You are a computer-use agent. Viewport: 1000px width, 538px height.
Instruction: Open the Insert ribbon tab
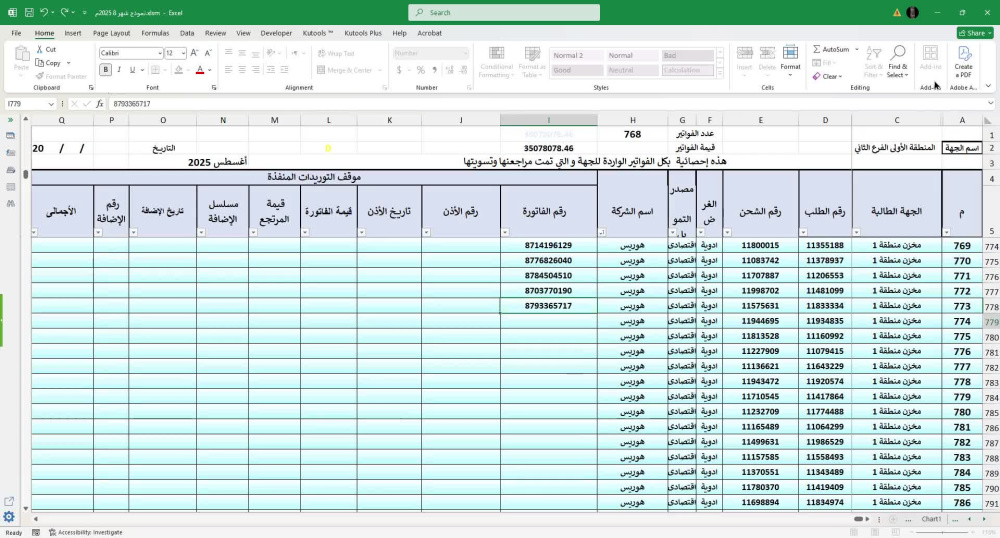(73, 33)
